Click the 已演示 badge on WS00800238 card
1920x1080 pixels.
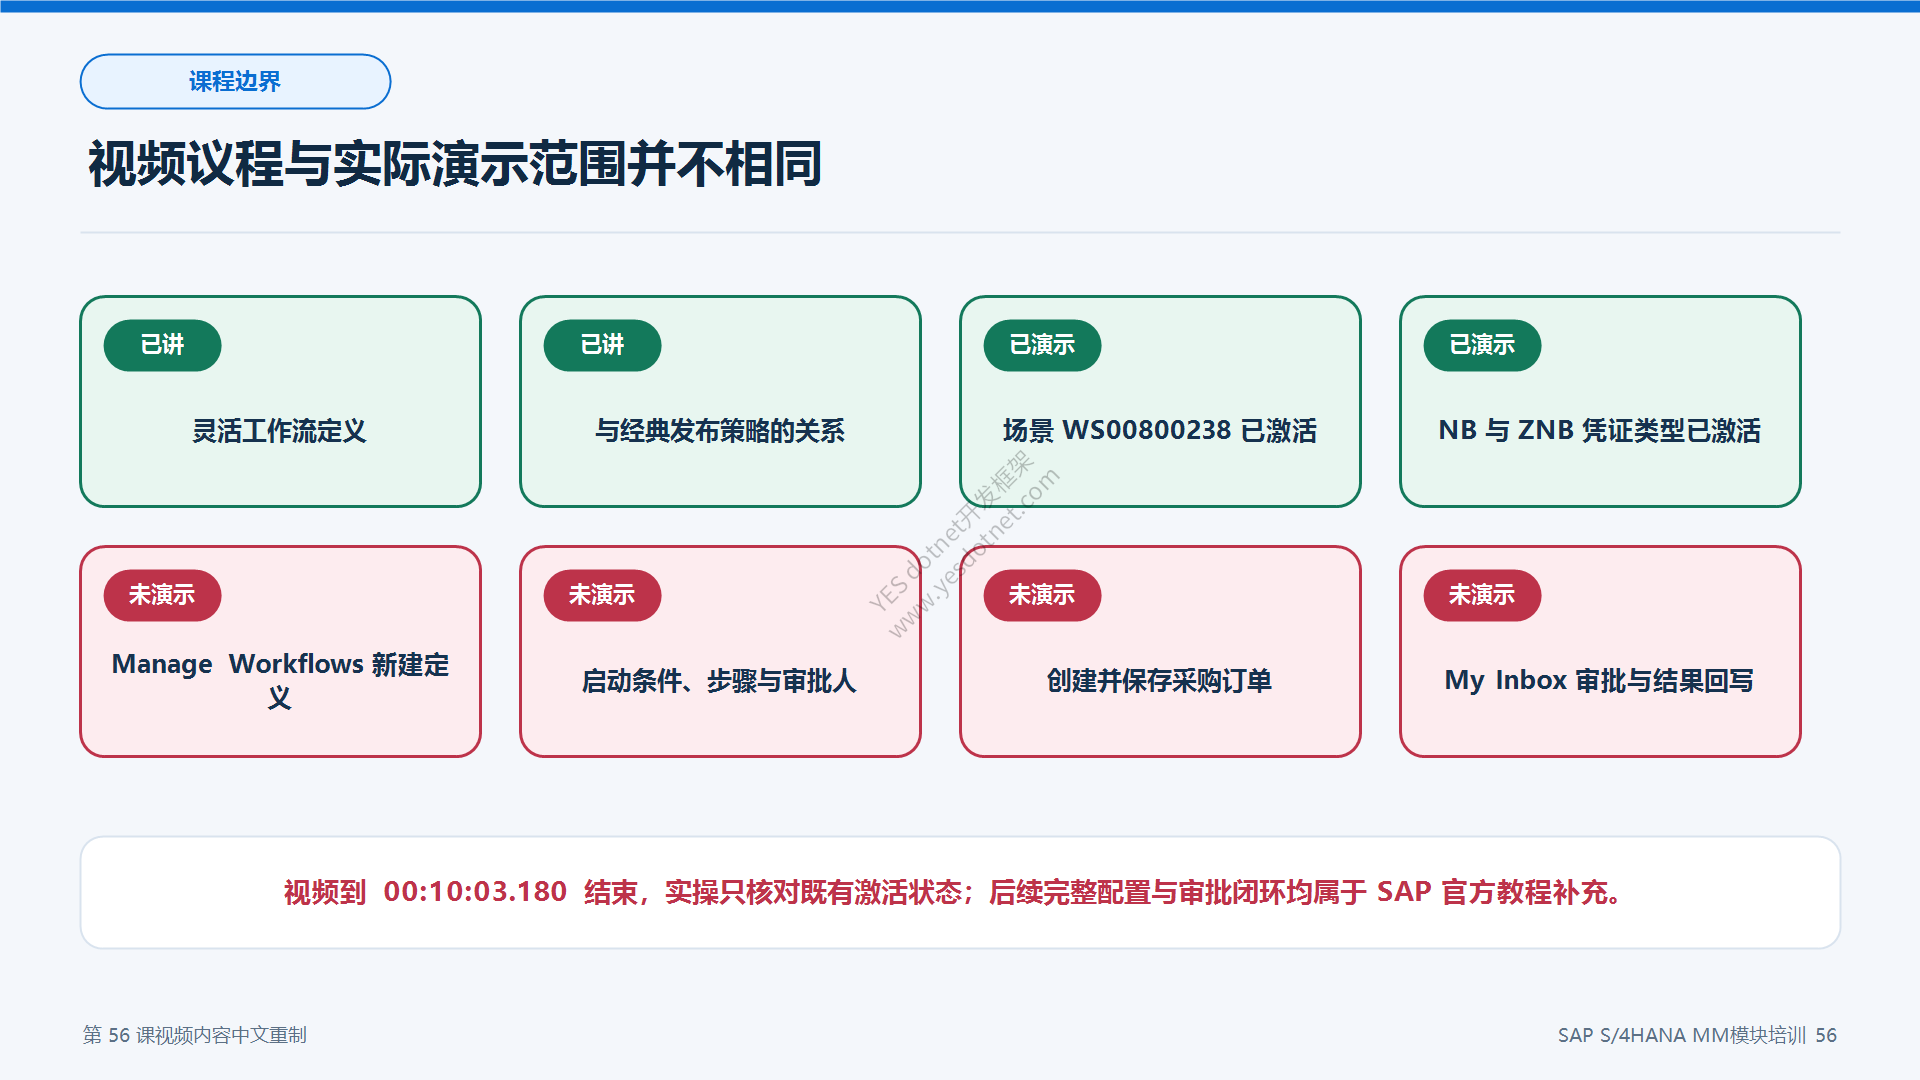coord(1042,345)
